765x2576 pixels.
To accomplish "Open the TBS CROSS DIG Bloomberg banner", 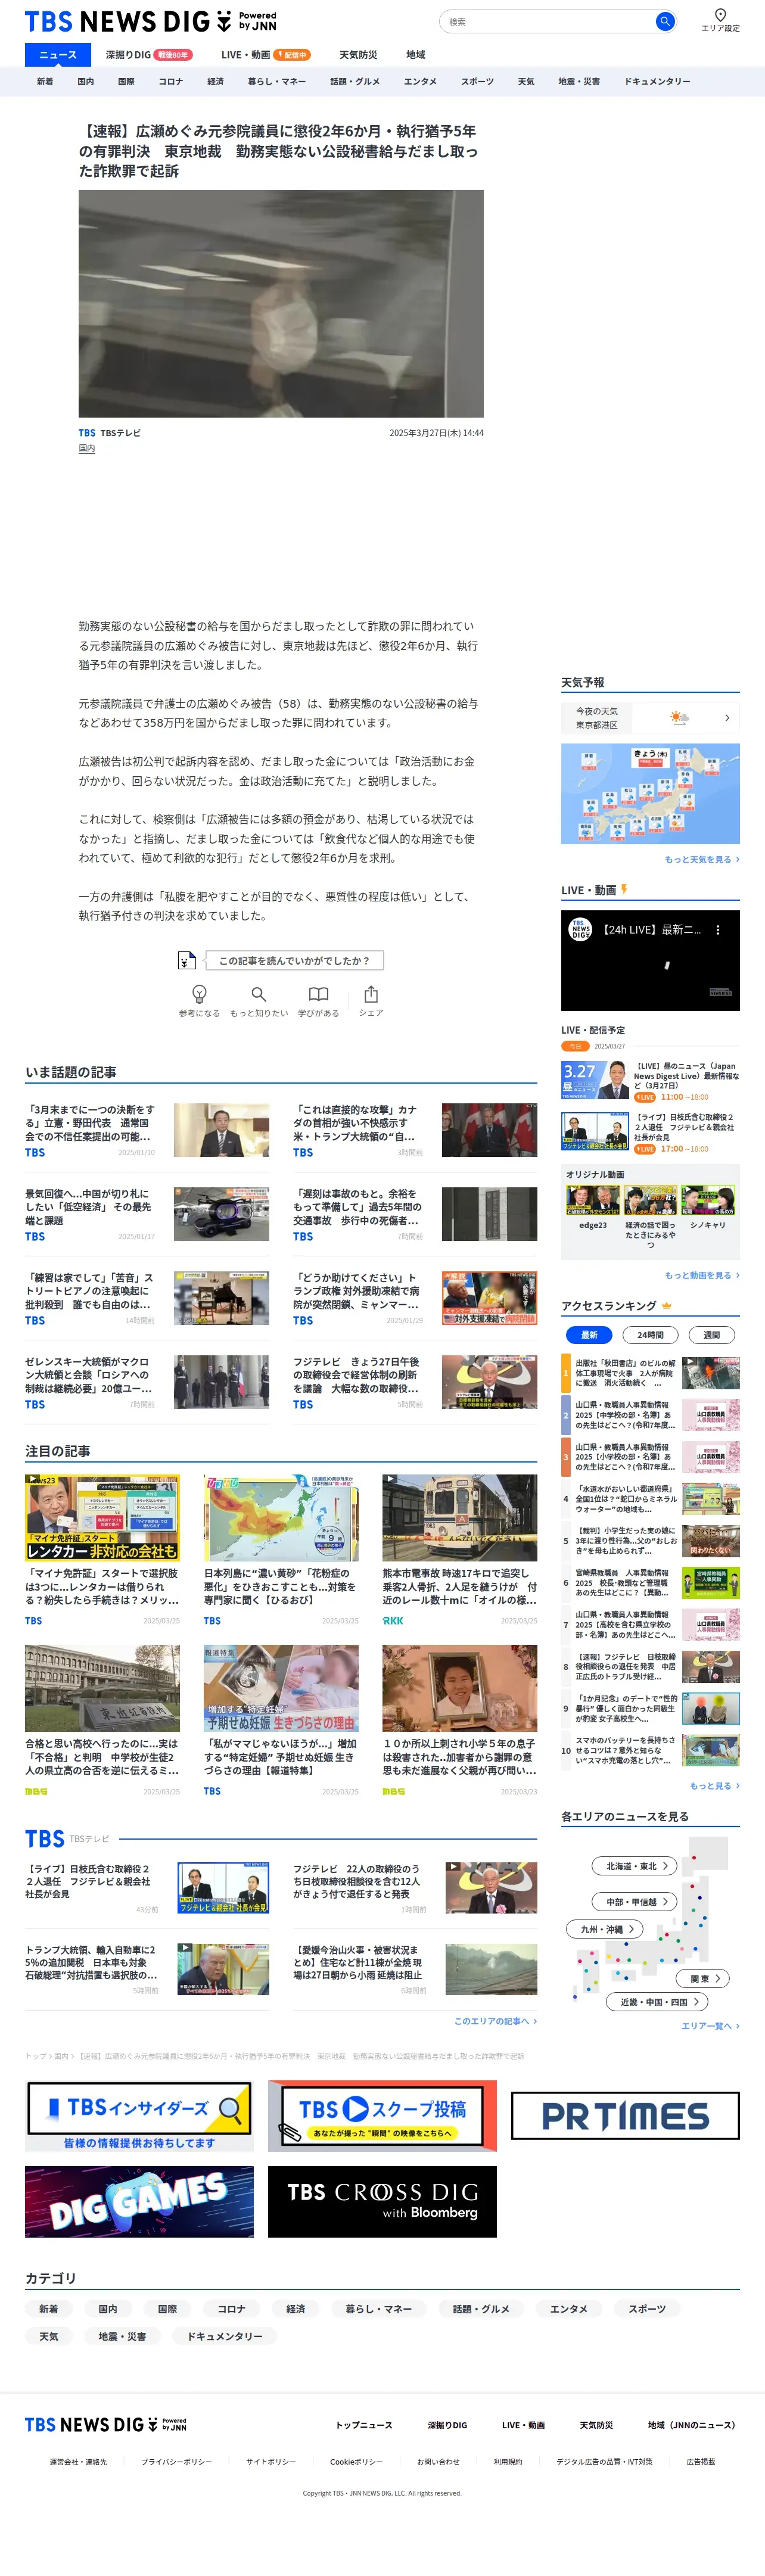I will [x=382, y=2202].
